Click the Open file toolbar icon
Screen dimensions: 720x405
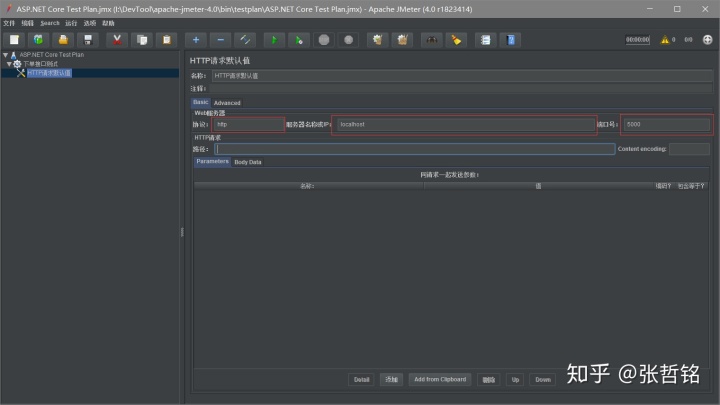(x=63, y=40)
